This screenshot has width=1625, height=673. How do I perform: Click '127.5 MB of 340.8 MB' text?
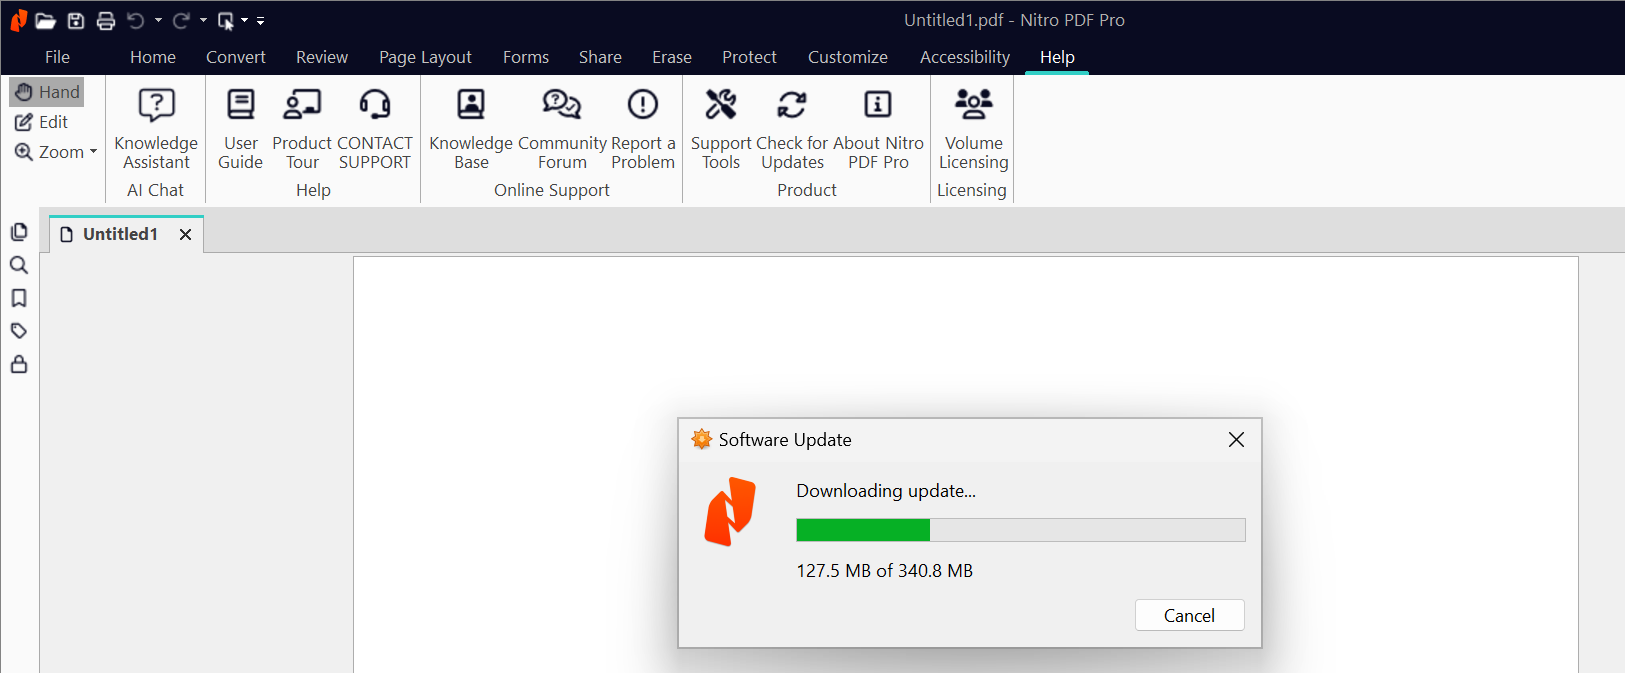pyautogui.click(x=884, y=571)
